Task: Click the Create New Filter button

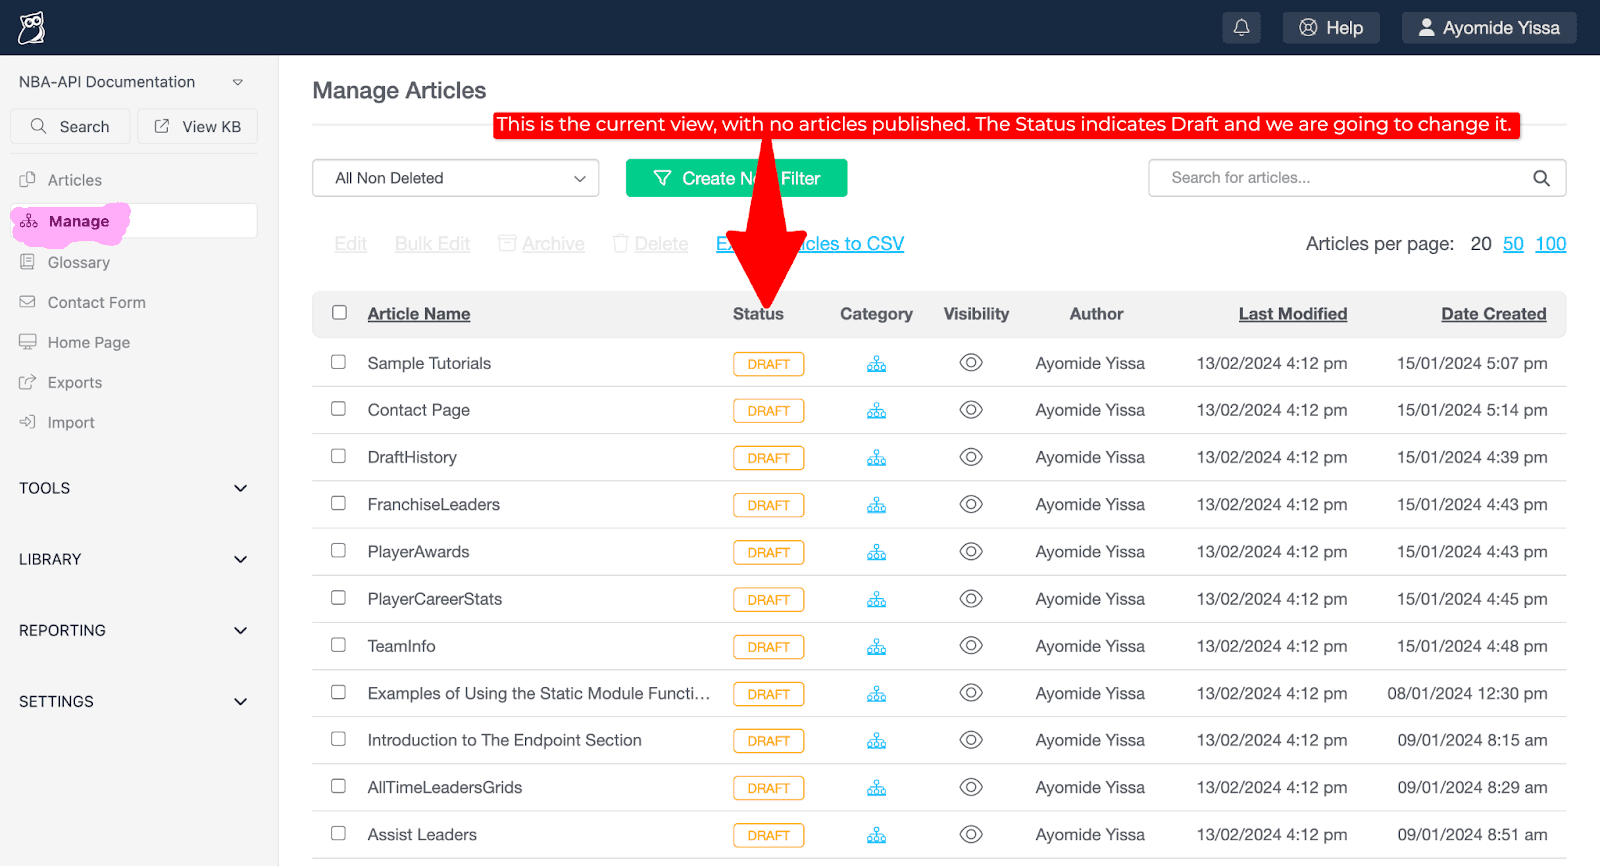Action: (x=736, y=178)
